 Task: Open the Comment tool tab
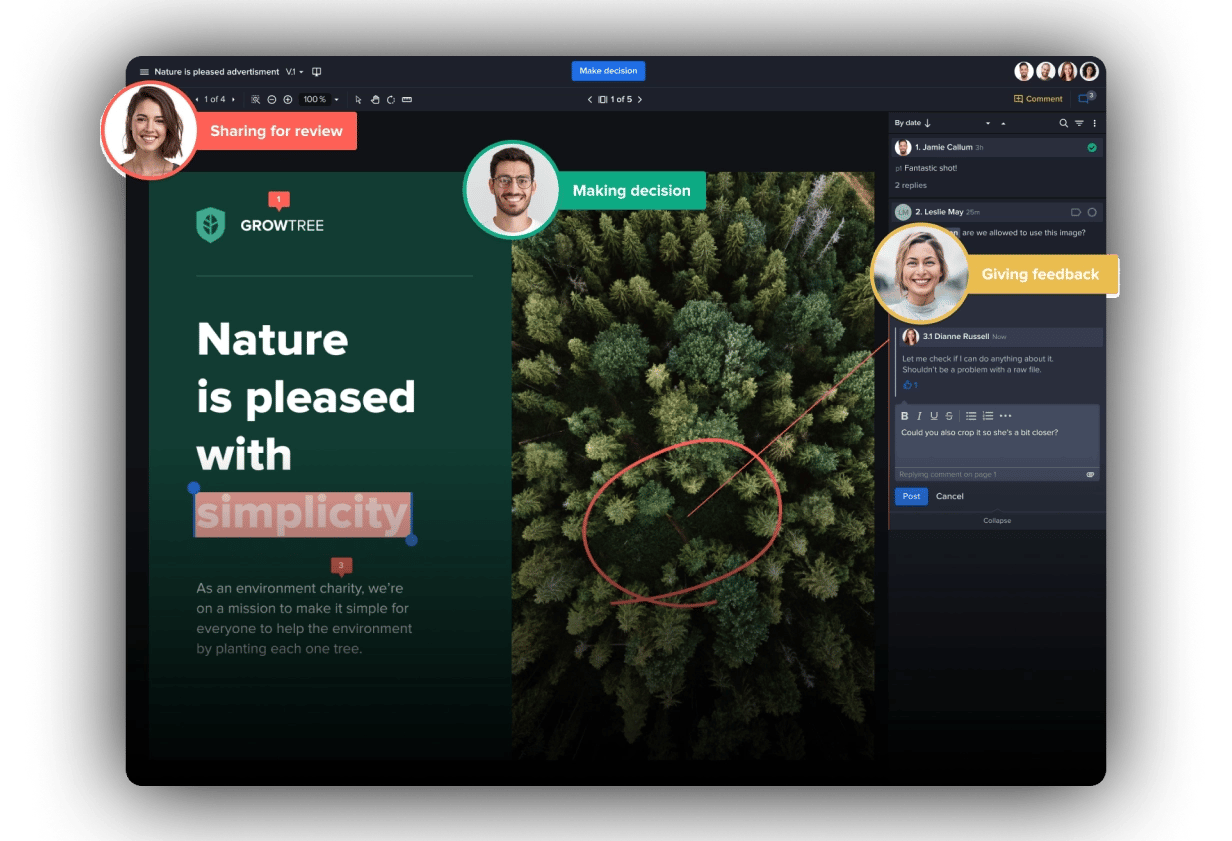tap(1038, 99)
